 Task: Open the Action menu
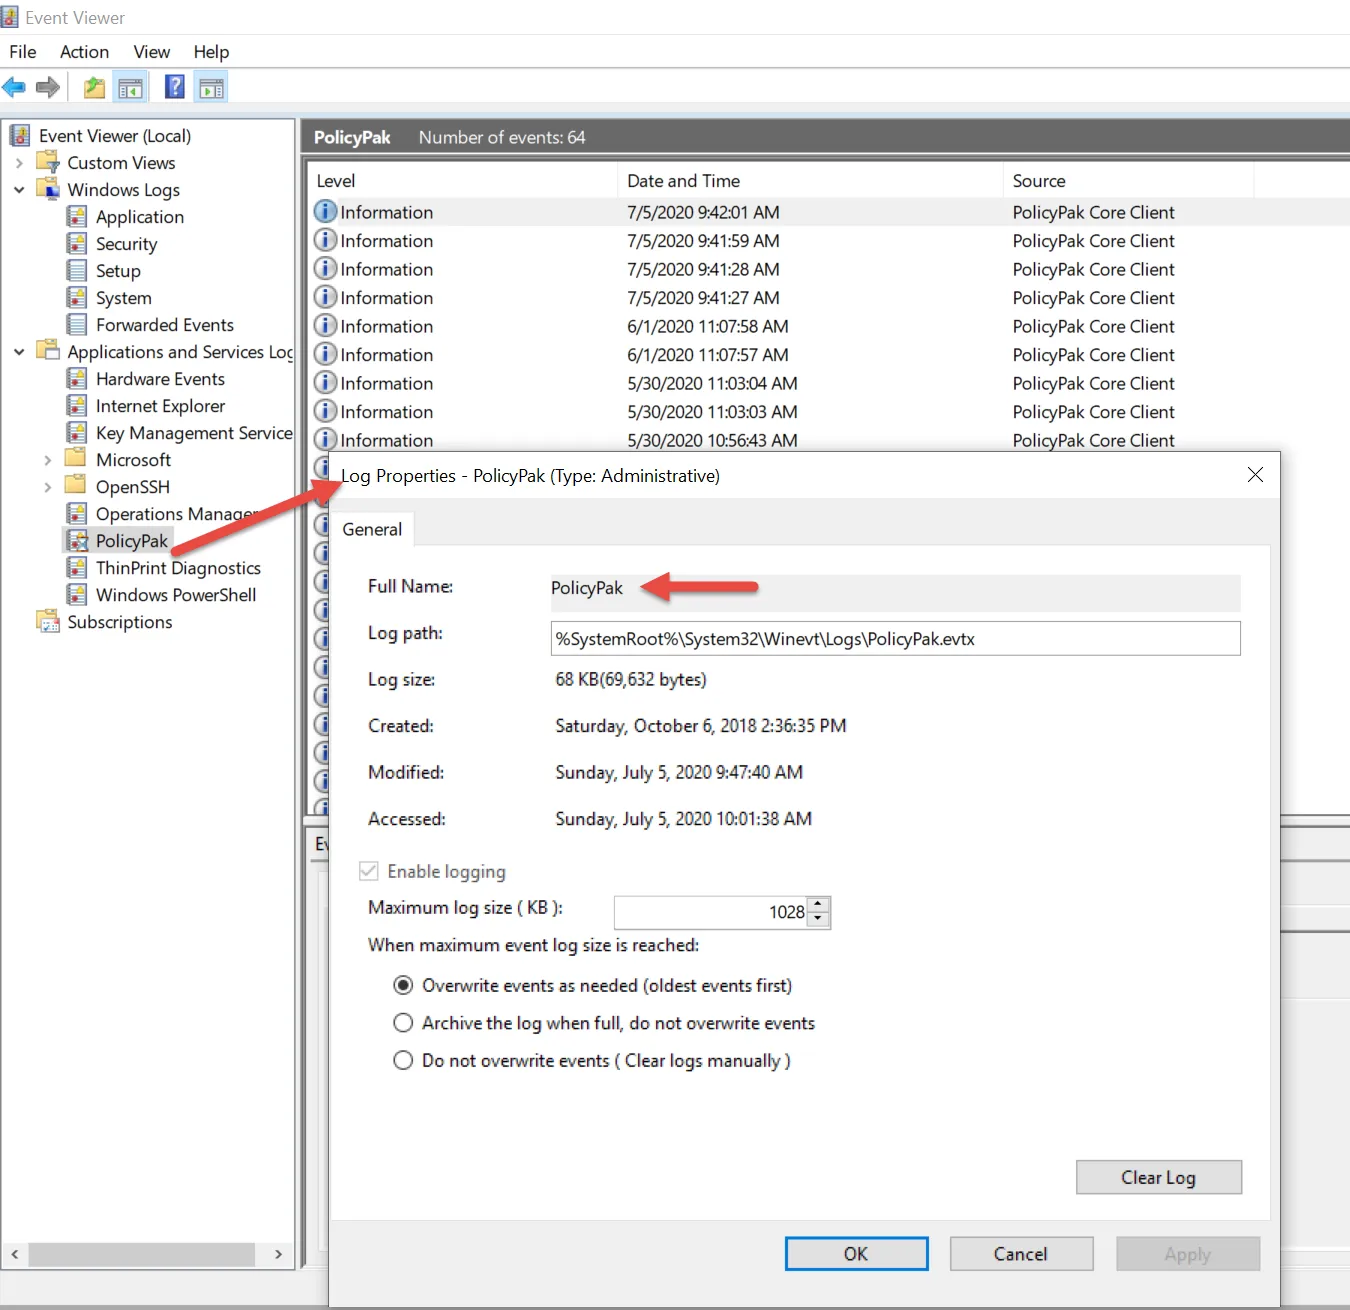point(84,52)
